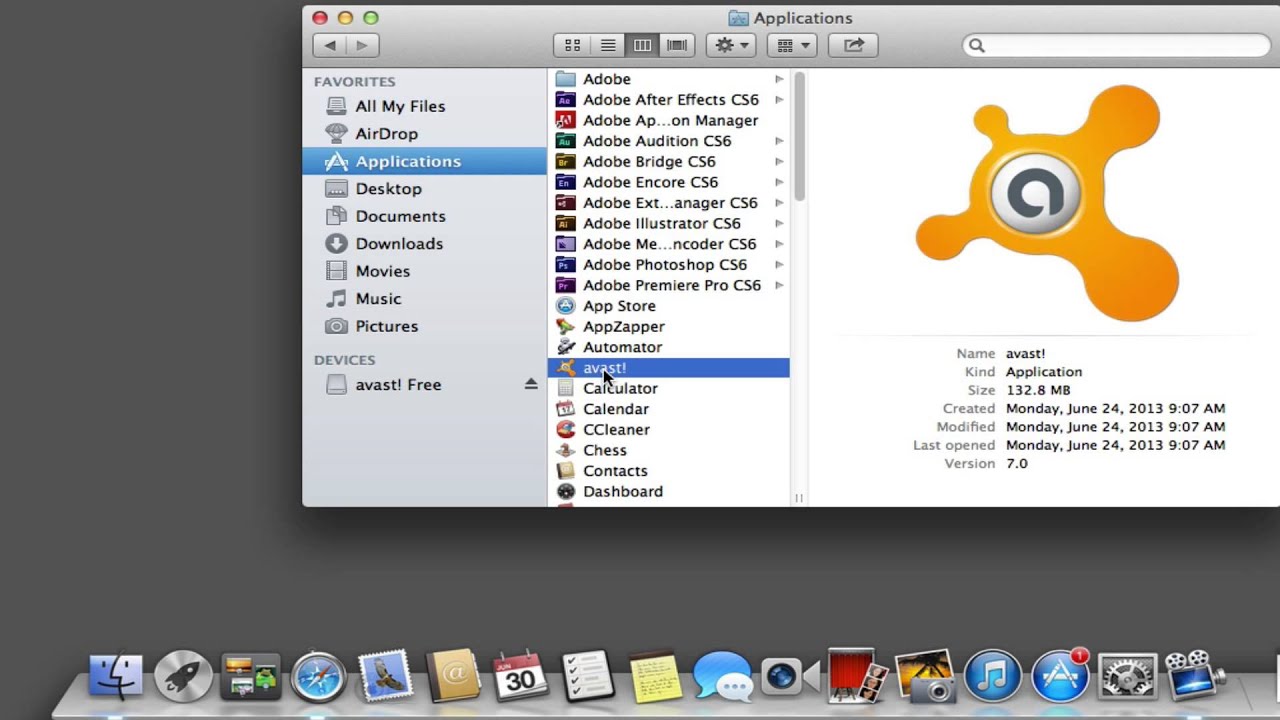Click the version value "7.0"
The image size is (1280, 720).
click(x=1017, y=464)
